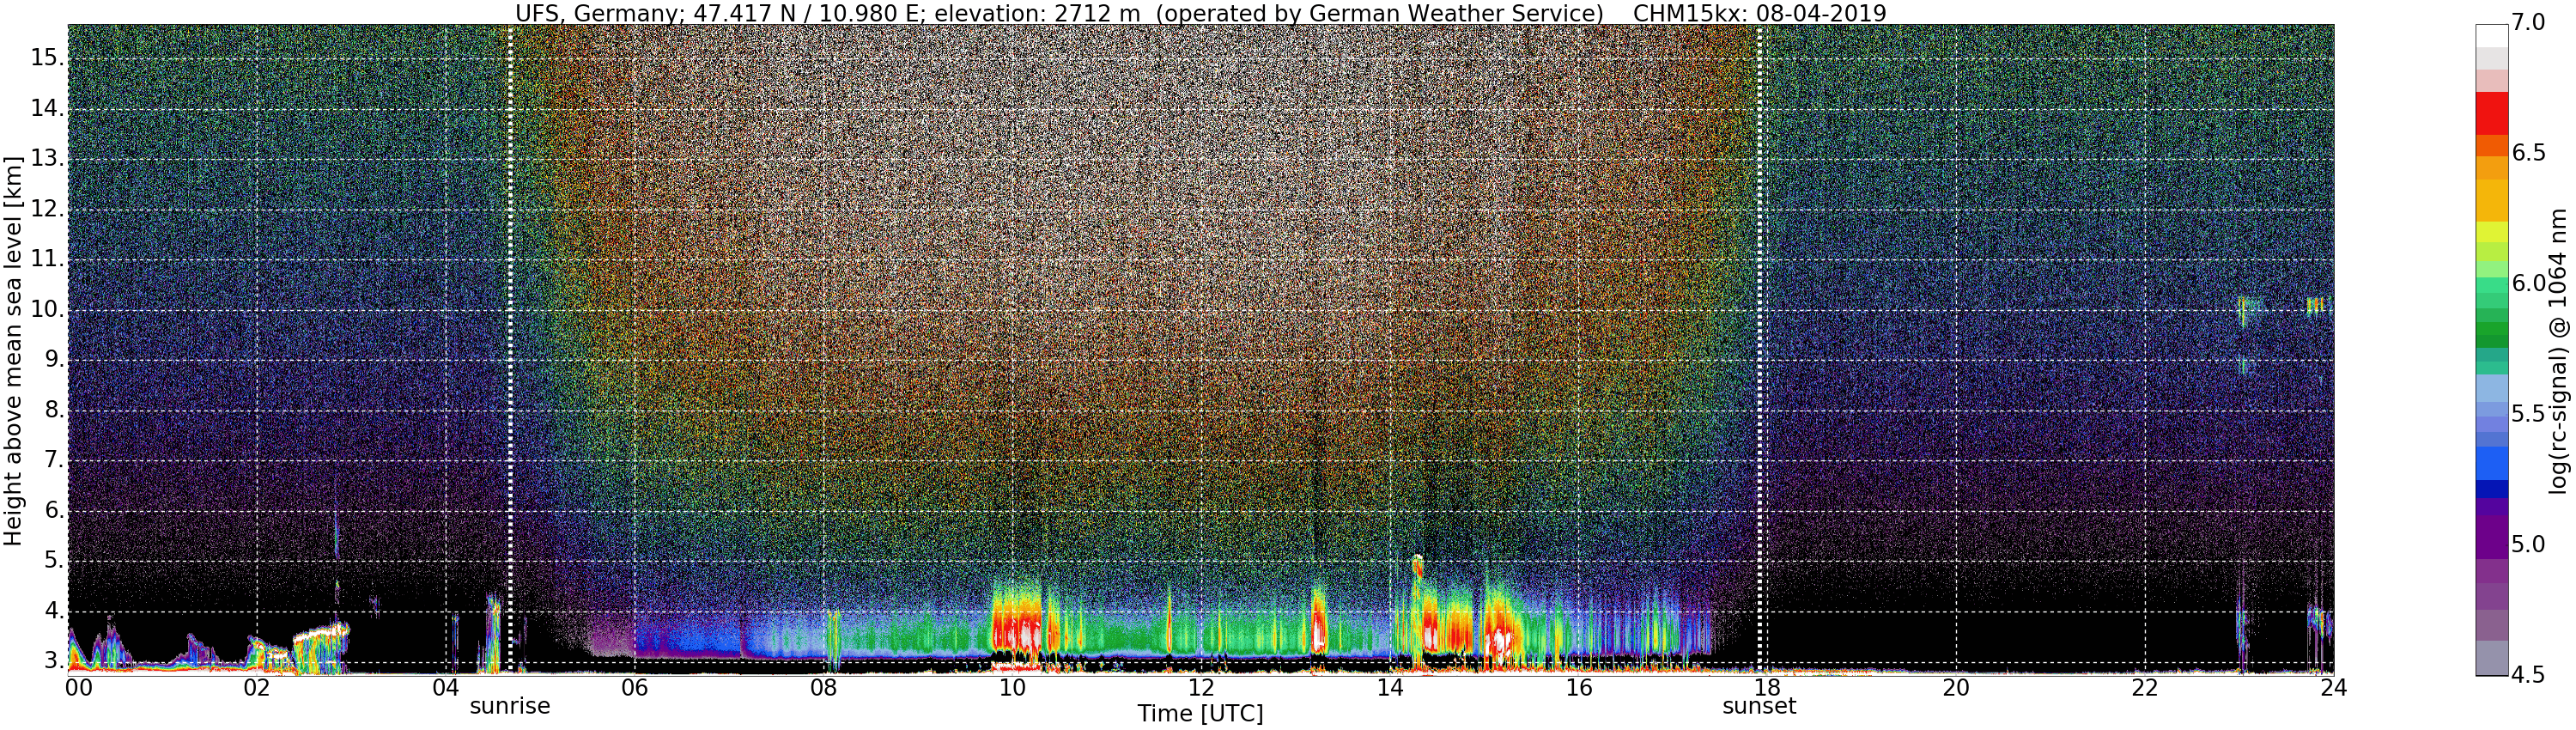Click height axis tick '15.'
Image resolution: width=2576 pixels, height=730 pixels.
[x=47, y=58]
